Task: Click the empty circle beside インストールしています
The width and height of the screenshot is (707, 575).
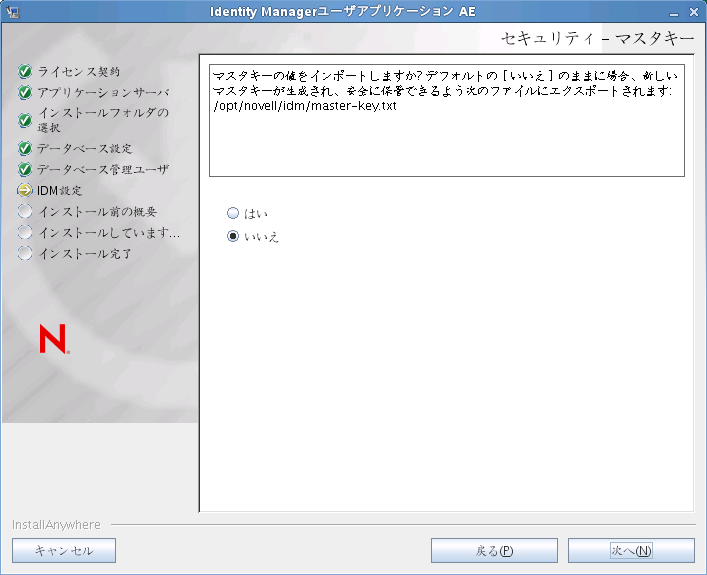Action: pos(25,232)
